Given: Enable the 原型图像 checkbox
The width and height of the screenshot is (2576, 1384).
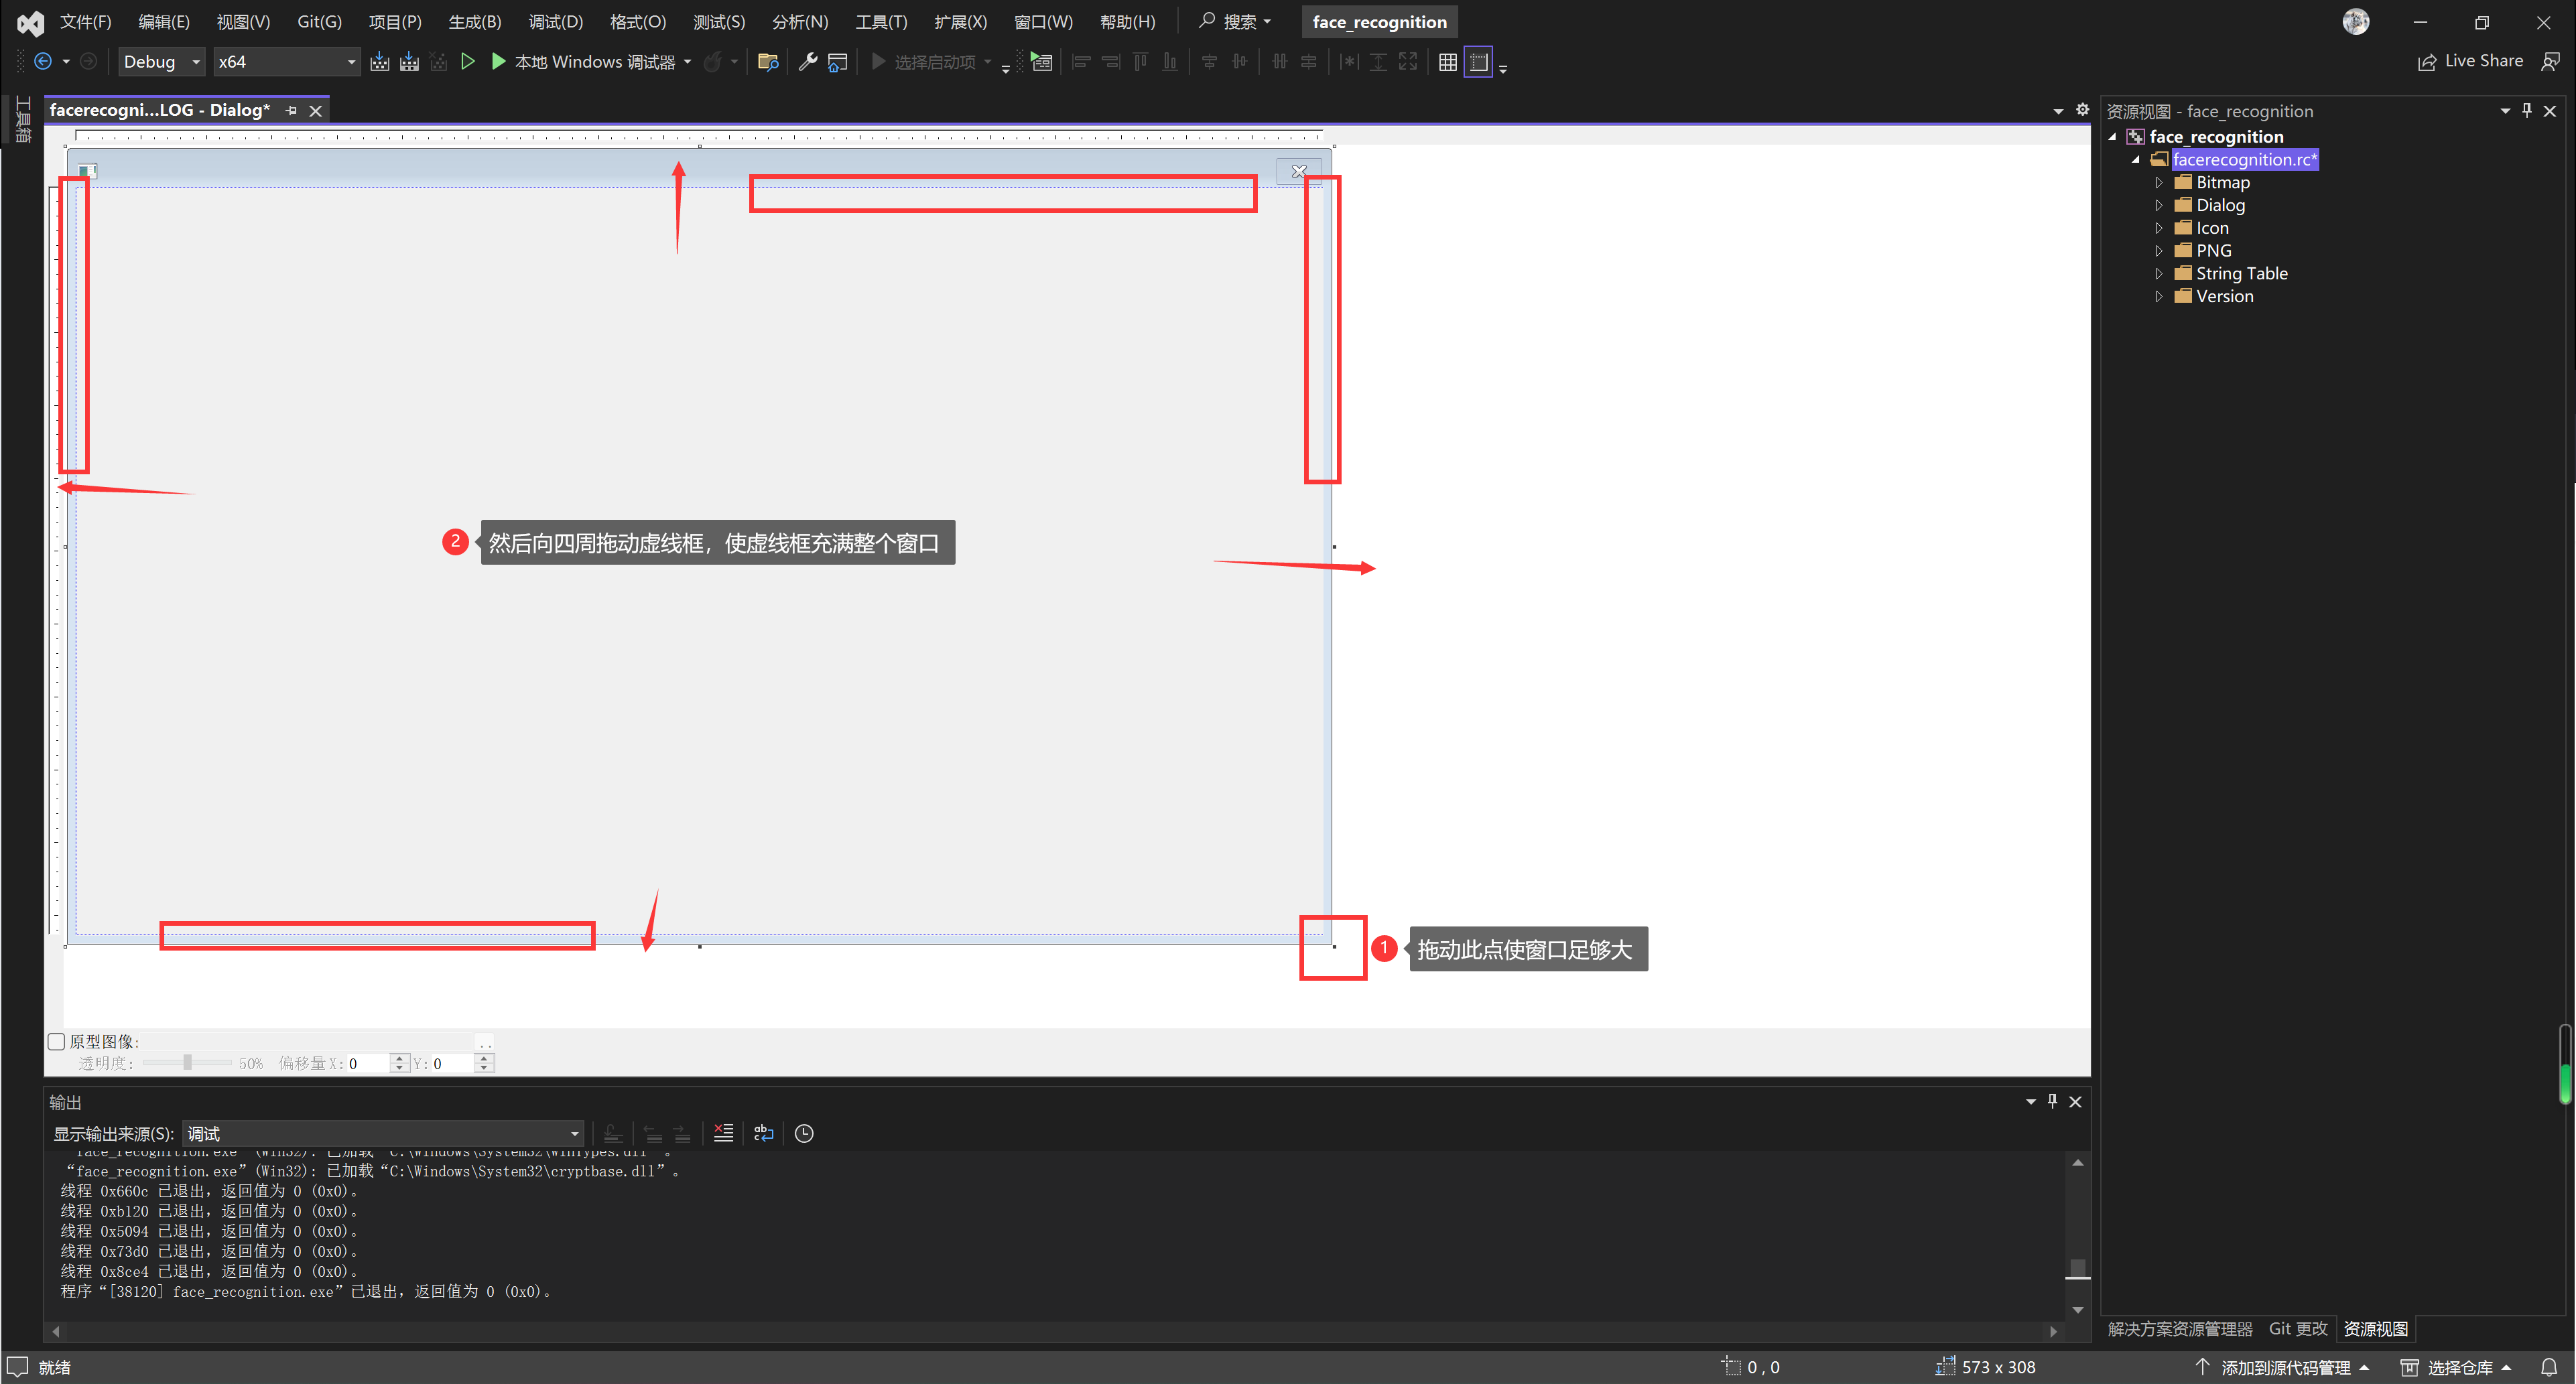Looking at the screenshot, I should click(57, 1041).
